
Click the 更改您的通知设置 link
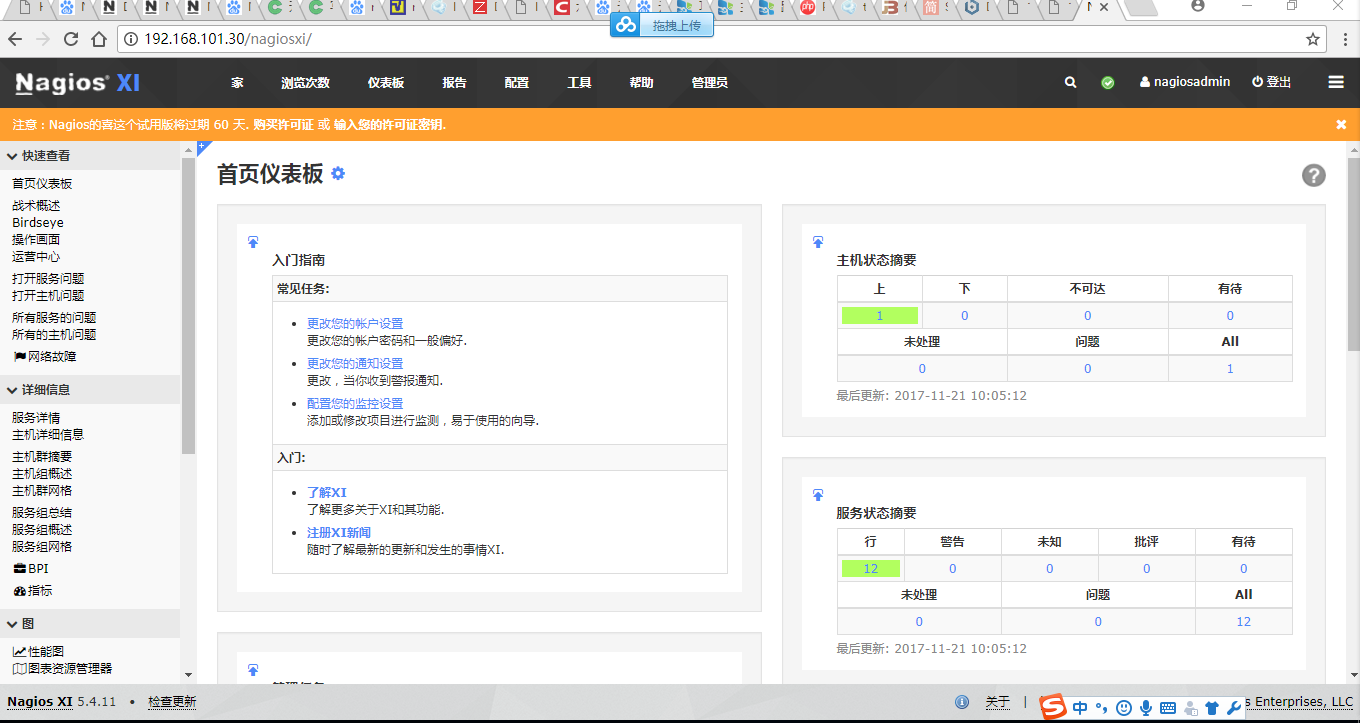tap(355, 364)
